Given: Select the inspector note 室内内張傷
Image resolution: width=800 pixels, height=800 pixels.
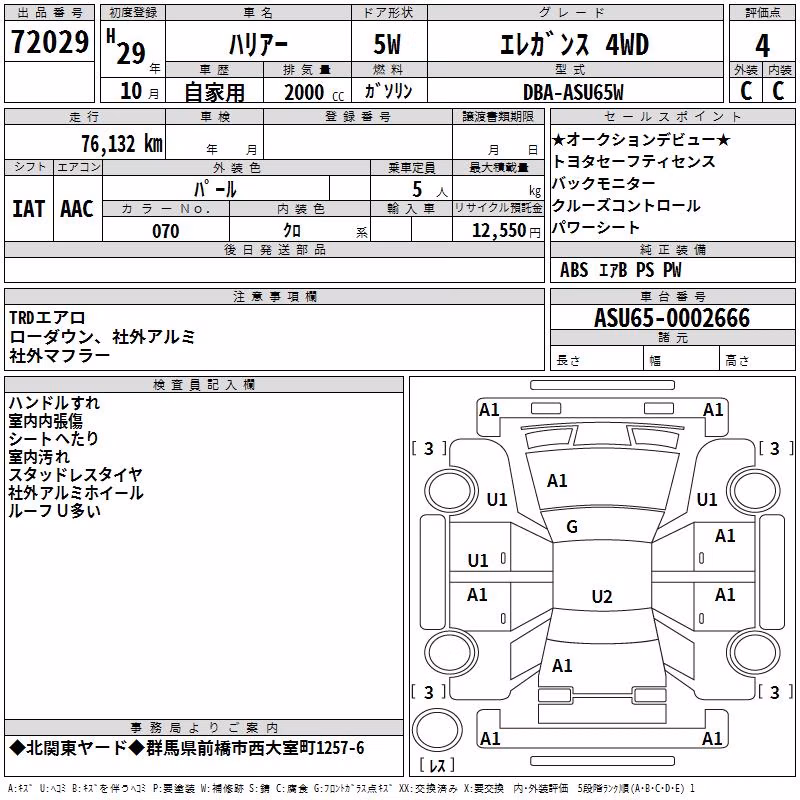Looking at the screenshot, I should [x=45, y=421].
